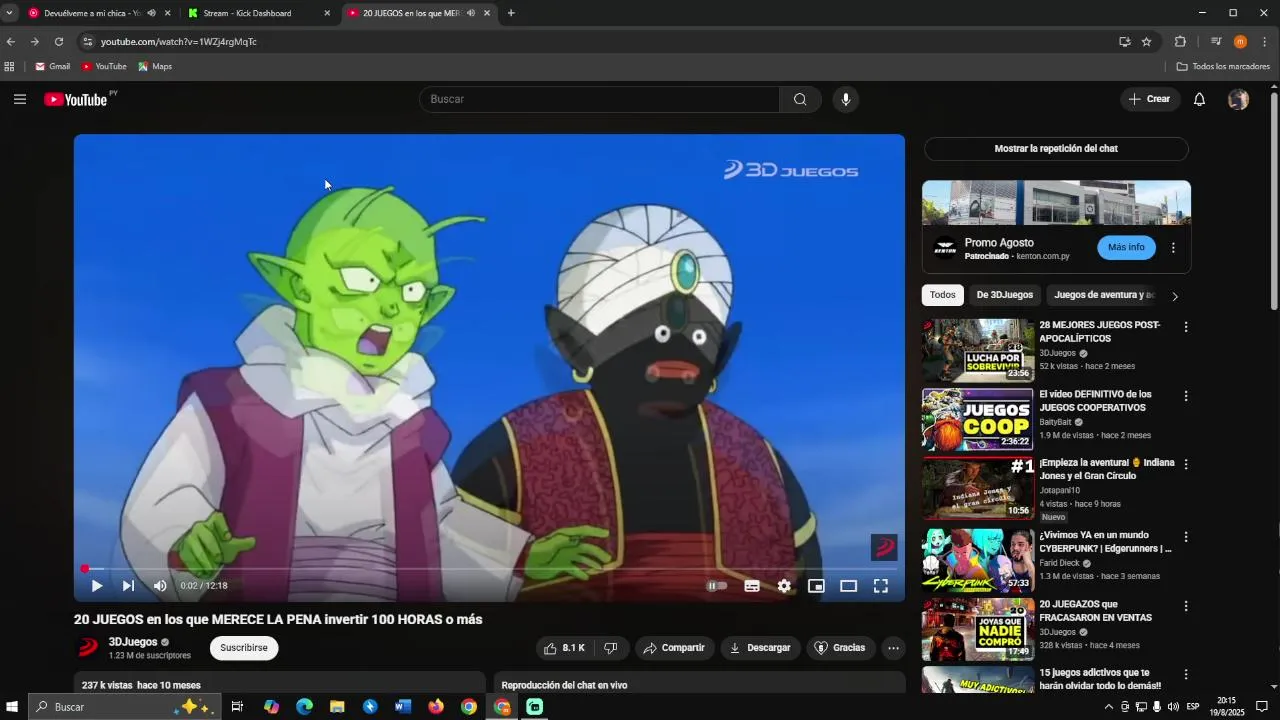This screenshot has height=720, width=1280.
Task: Click the Crear button
Action: (x=1149, y=99)
